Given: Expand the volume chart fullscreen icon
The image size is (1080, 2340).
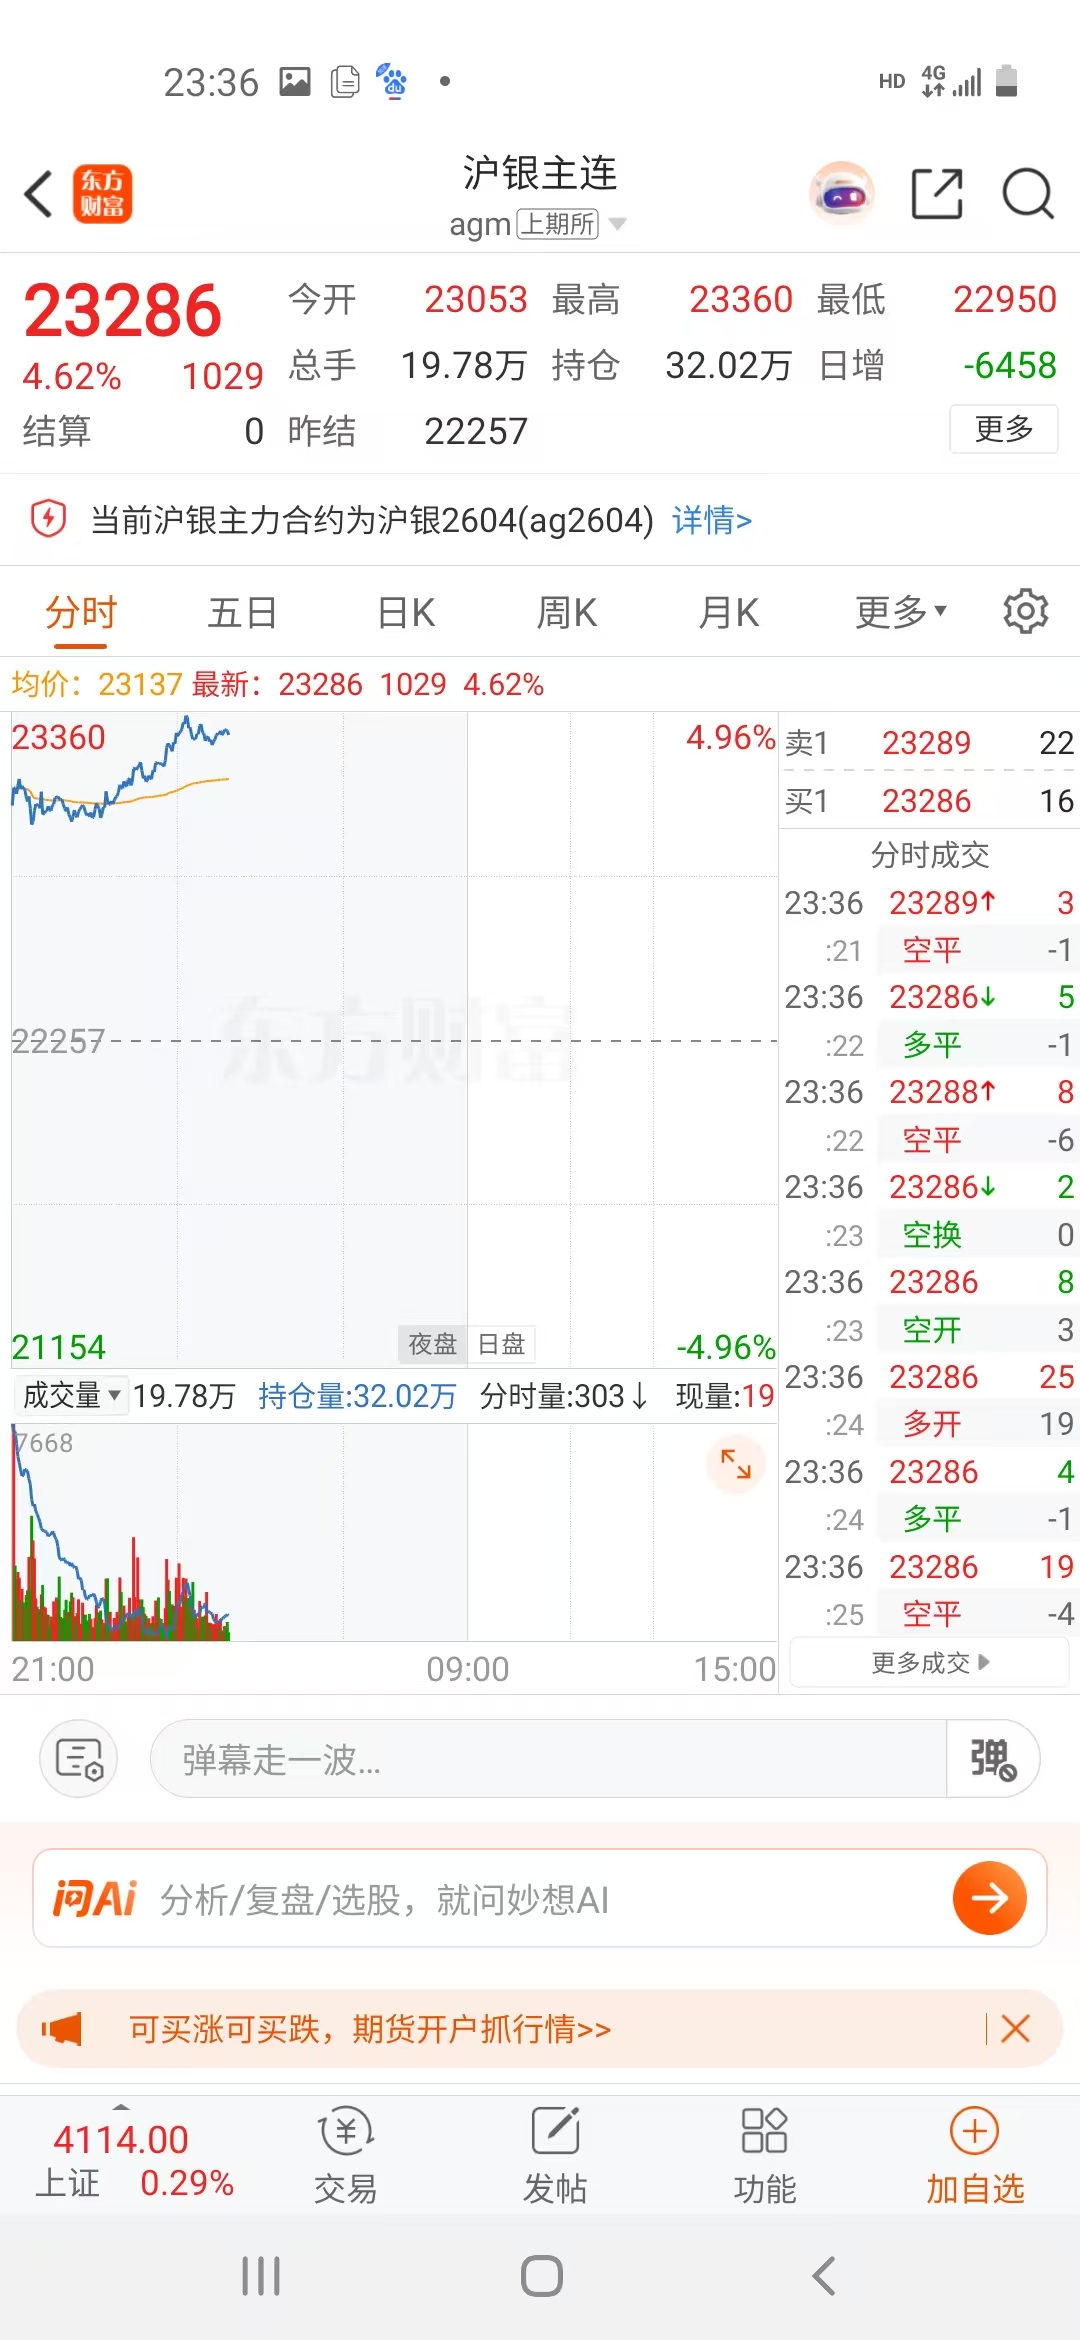Looking at the screenshot, I should (x=736, y=1464).
